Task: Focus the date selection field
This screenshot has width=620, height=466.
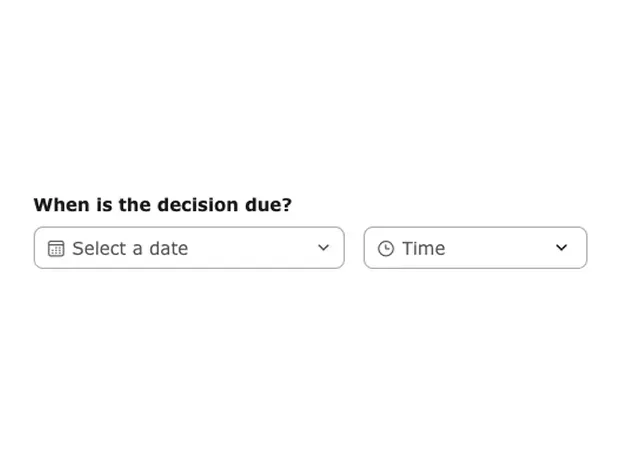Action: [x=189, y=248]
